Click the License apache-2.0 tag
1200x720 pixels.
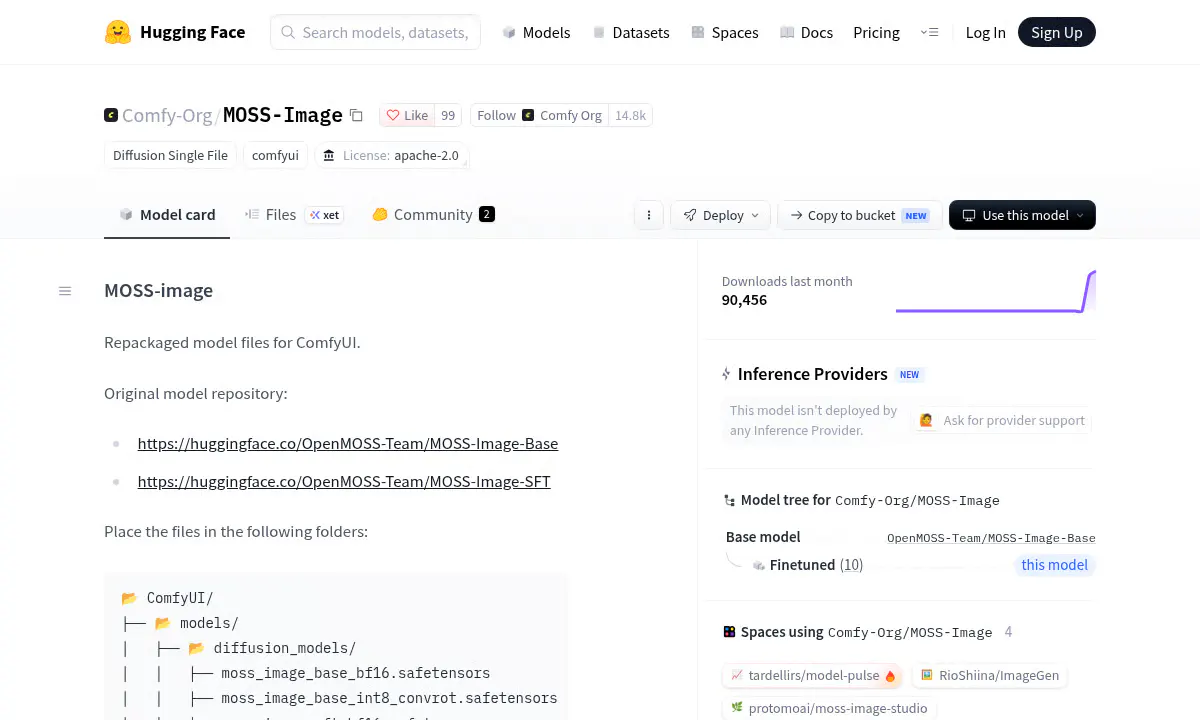pos(392,155)
